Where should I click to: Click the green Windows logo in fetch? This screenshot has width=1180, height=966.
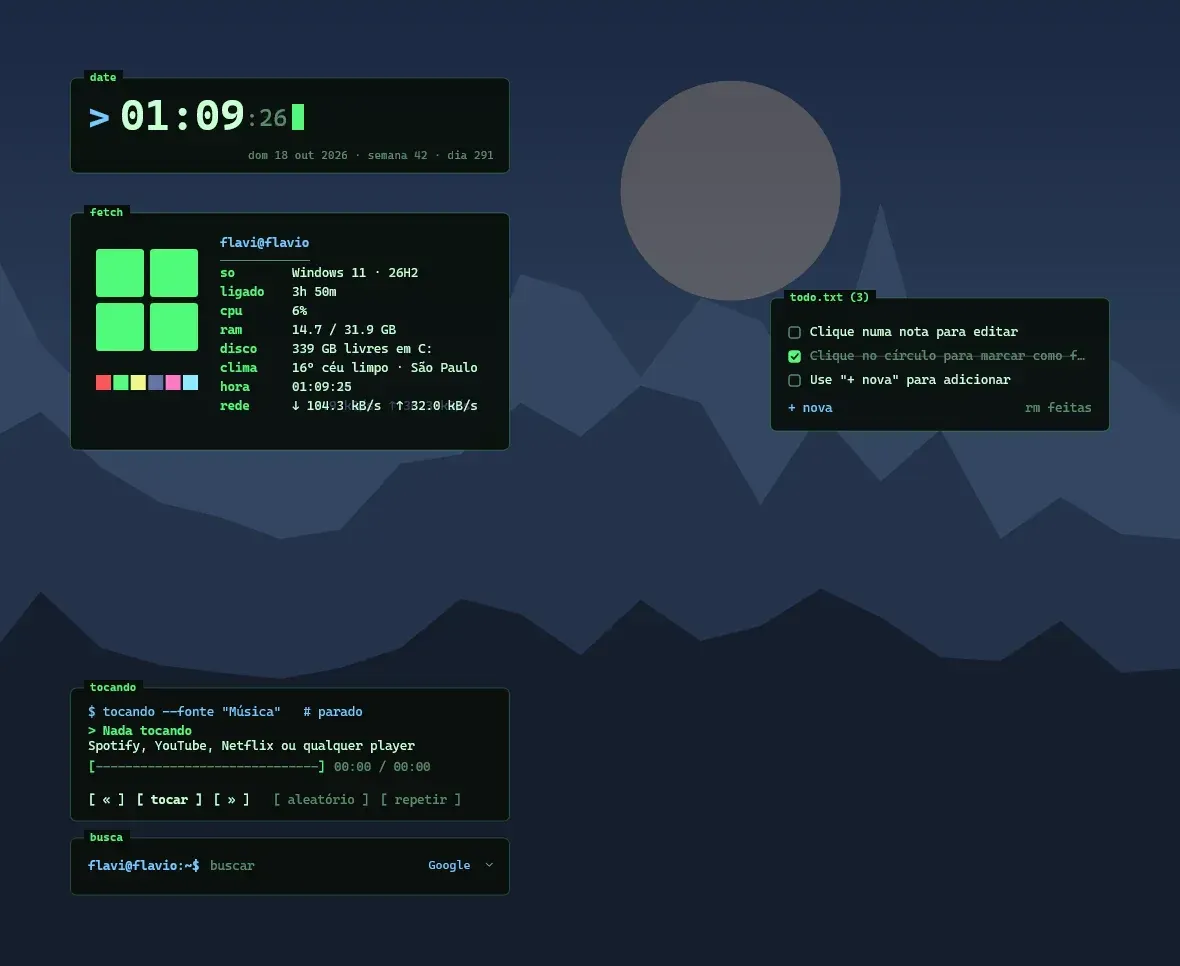(147, 300)
